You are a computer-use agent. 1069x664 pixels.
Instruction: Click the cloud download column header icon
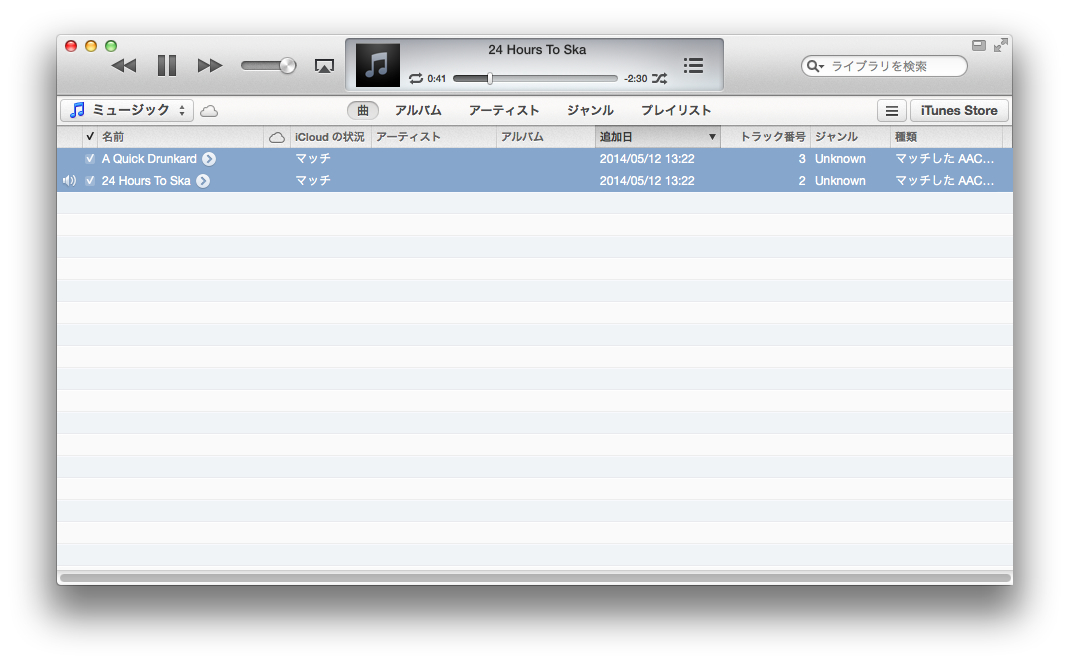[x=276, y=137]
